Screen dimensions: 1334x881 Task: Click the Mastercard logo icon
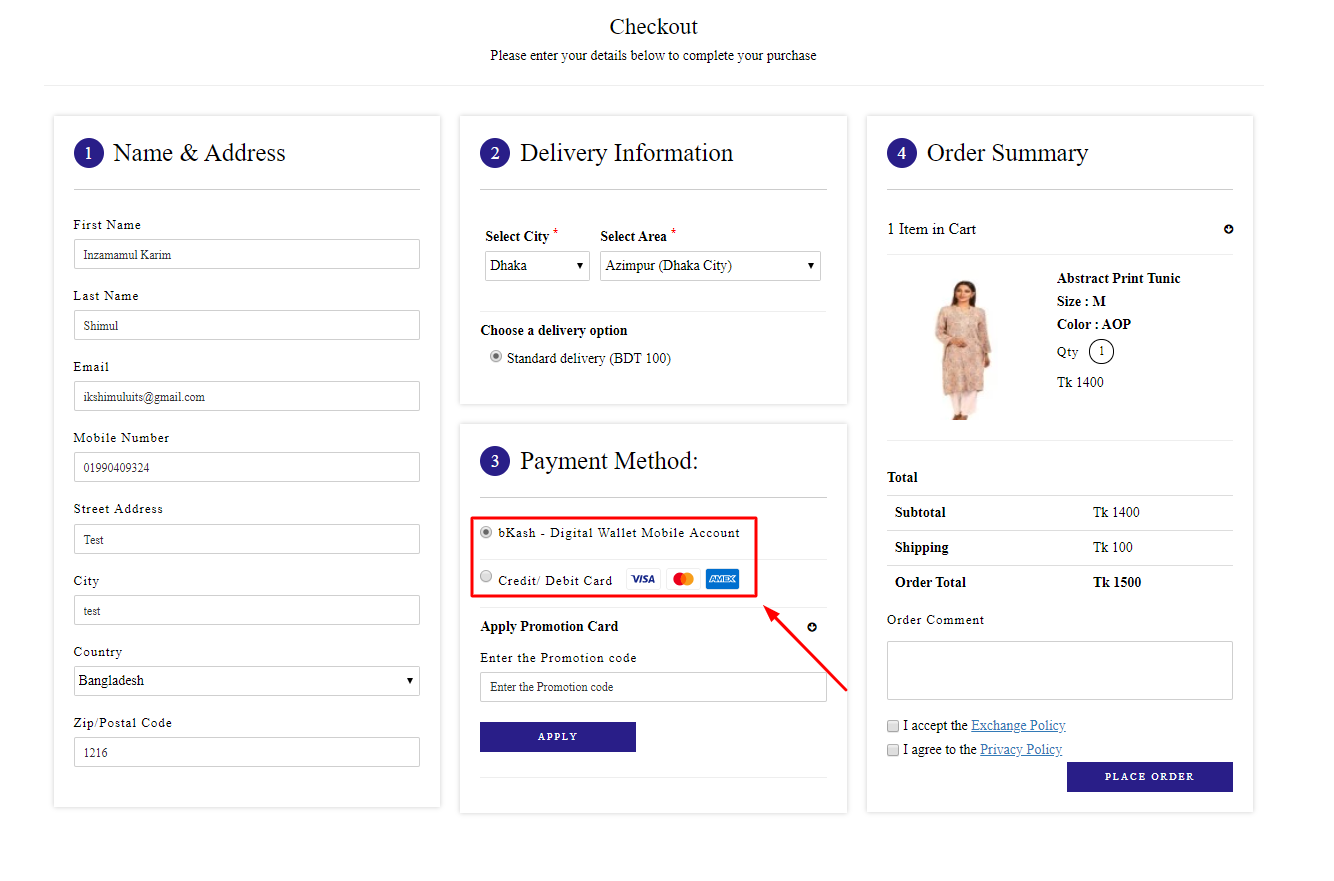[683, 579]
